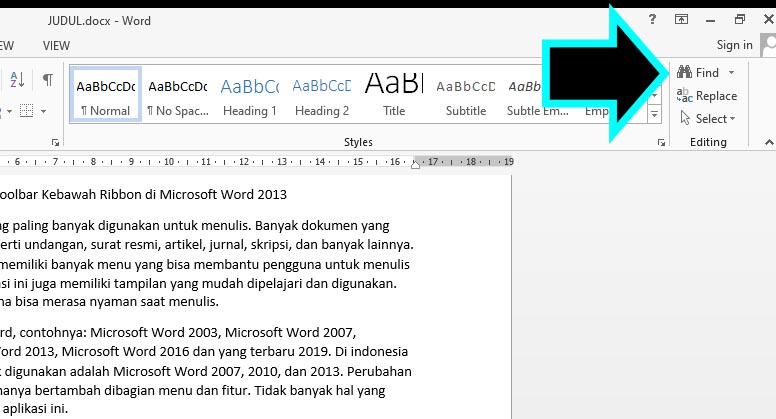This screenshot has height=419, width=776.
Task: Open Word Help question mark
Action: coord(652,19)
